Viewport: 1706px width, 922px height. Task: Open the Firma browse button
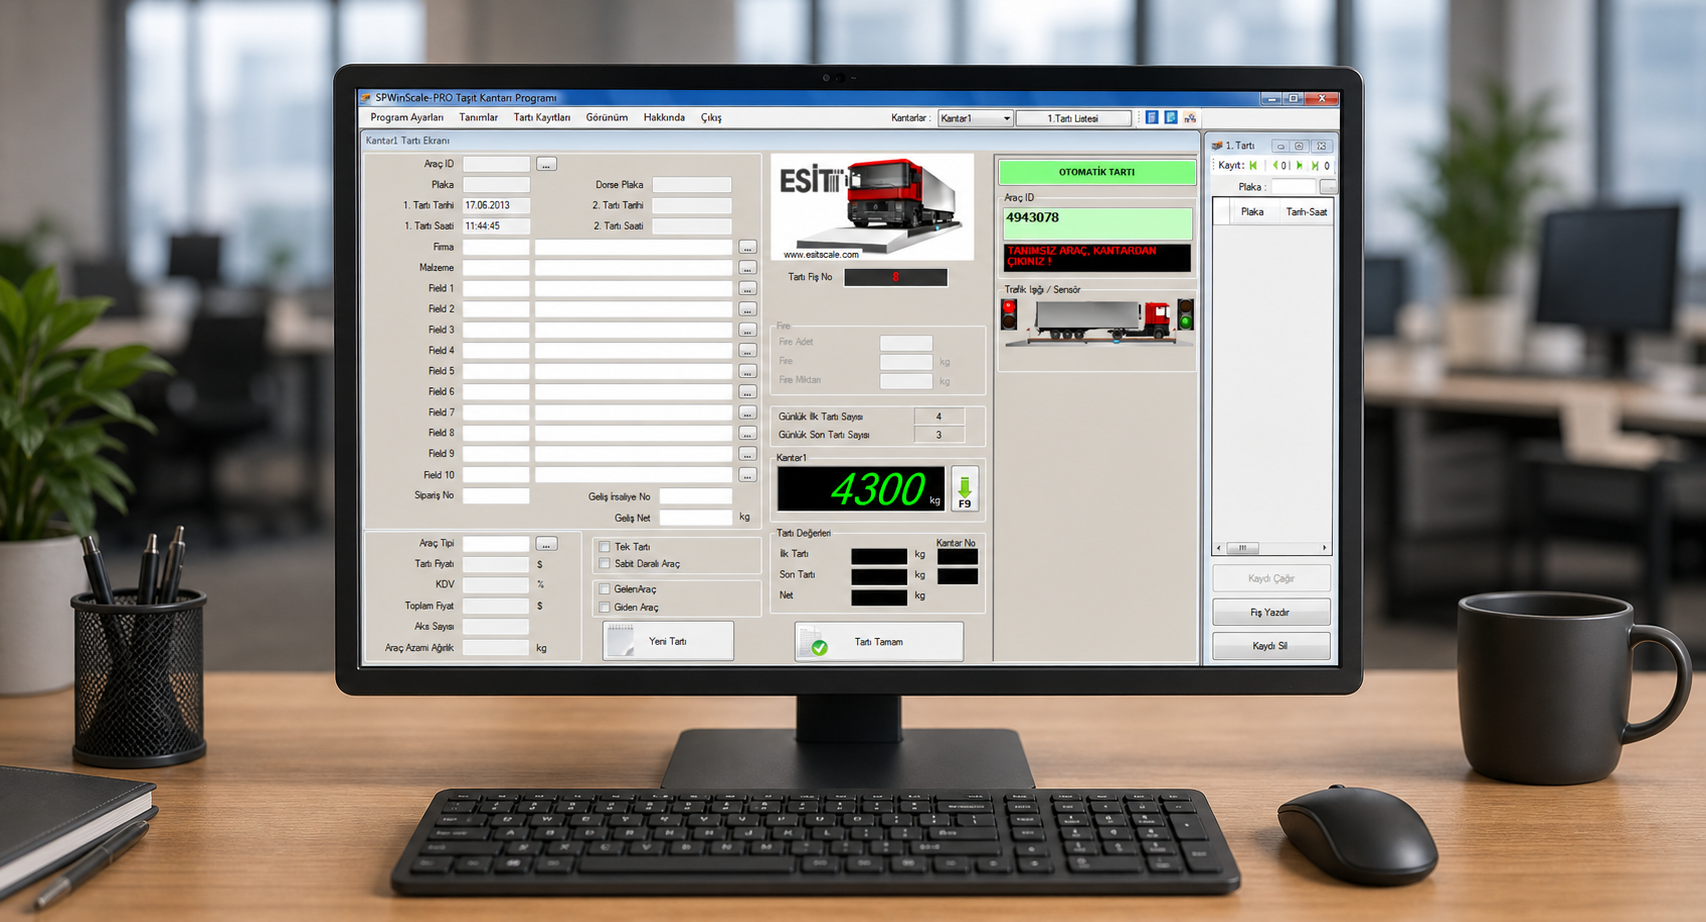point(747,247)
